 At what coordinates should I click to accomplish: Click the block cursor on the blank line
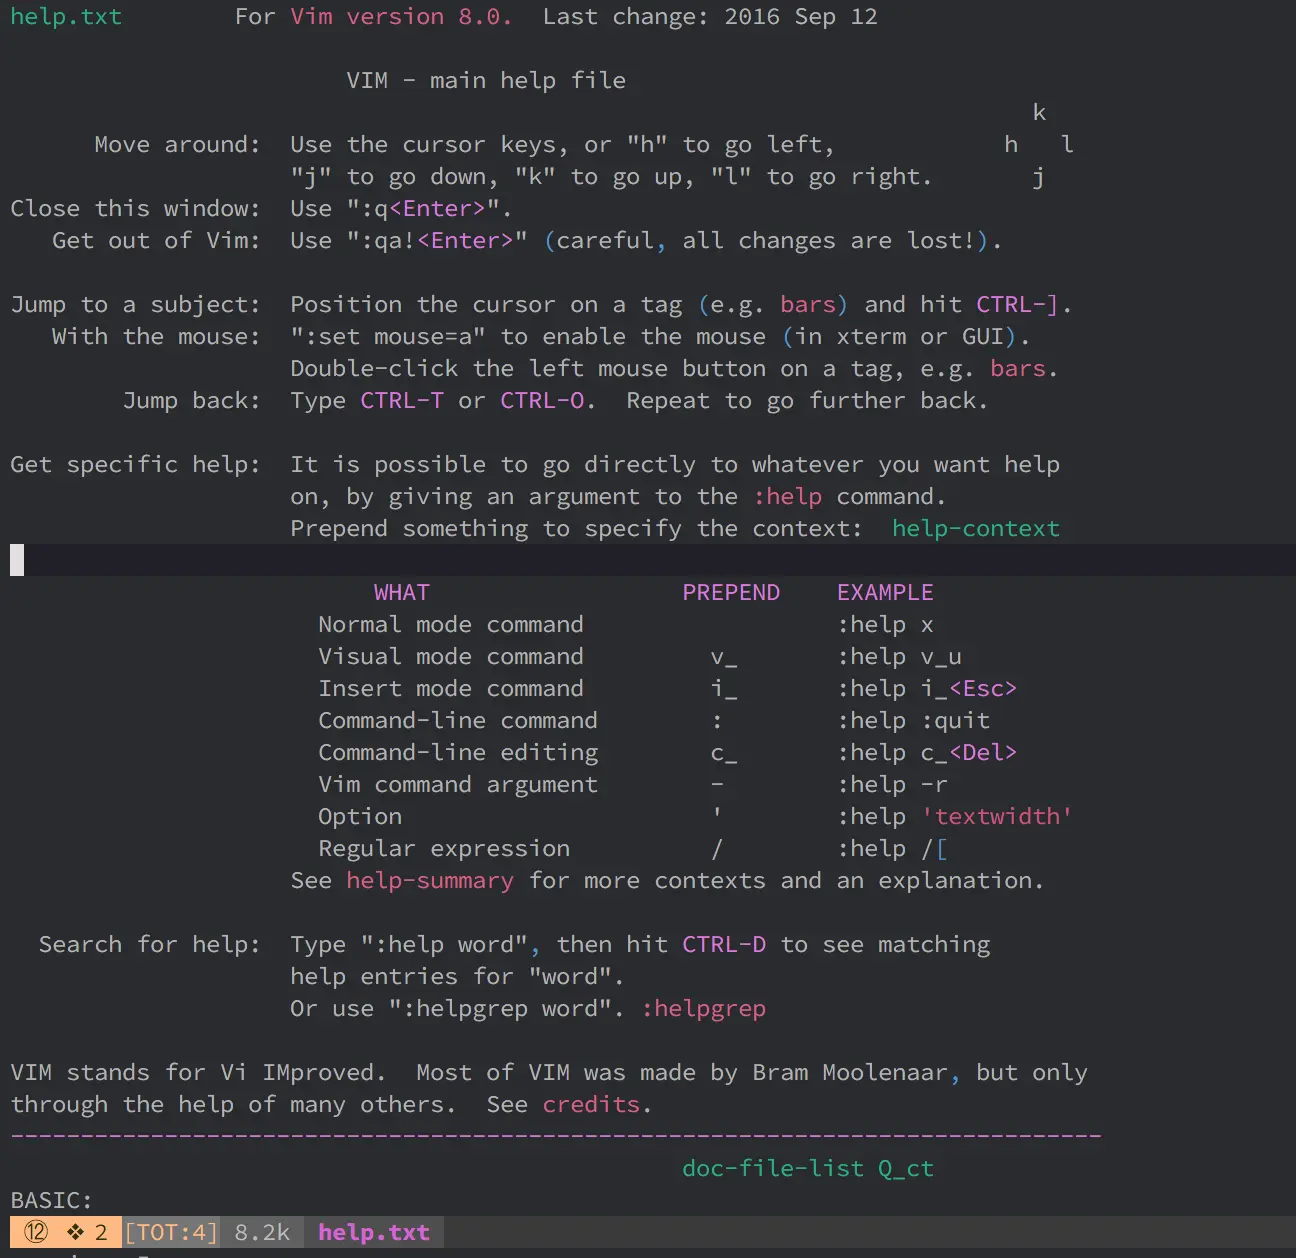(x=17, y=560)
